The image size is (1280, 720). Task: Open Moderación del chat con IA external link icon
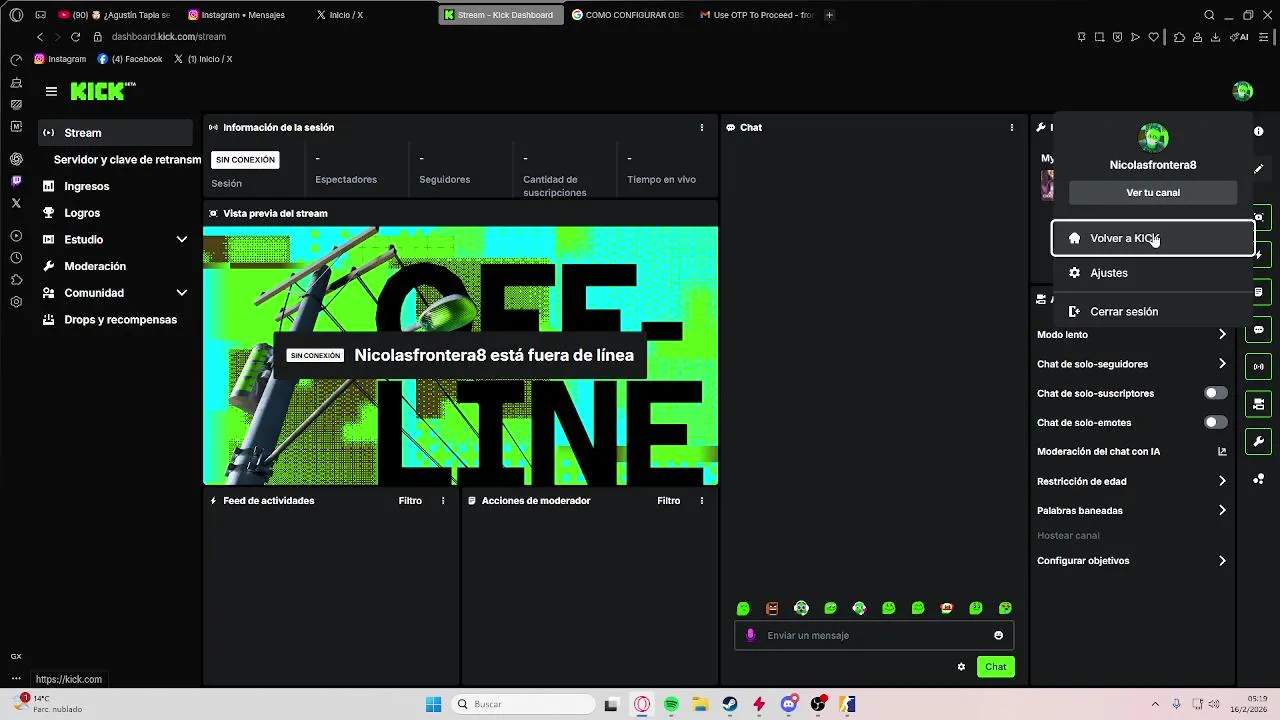[x=1222, y=452]
